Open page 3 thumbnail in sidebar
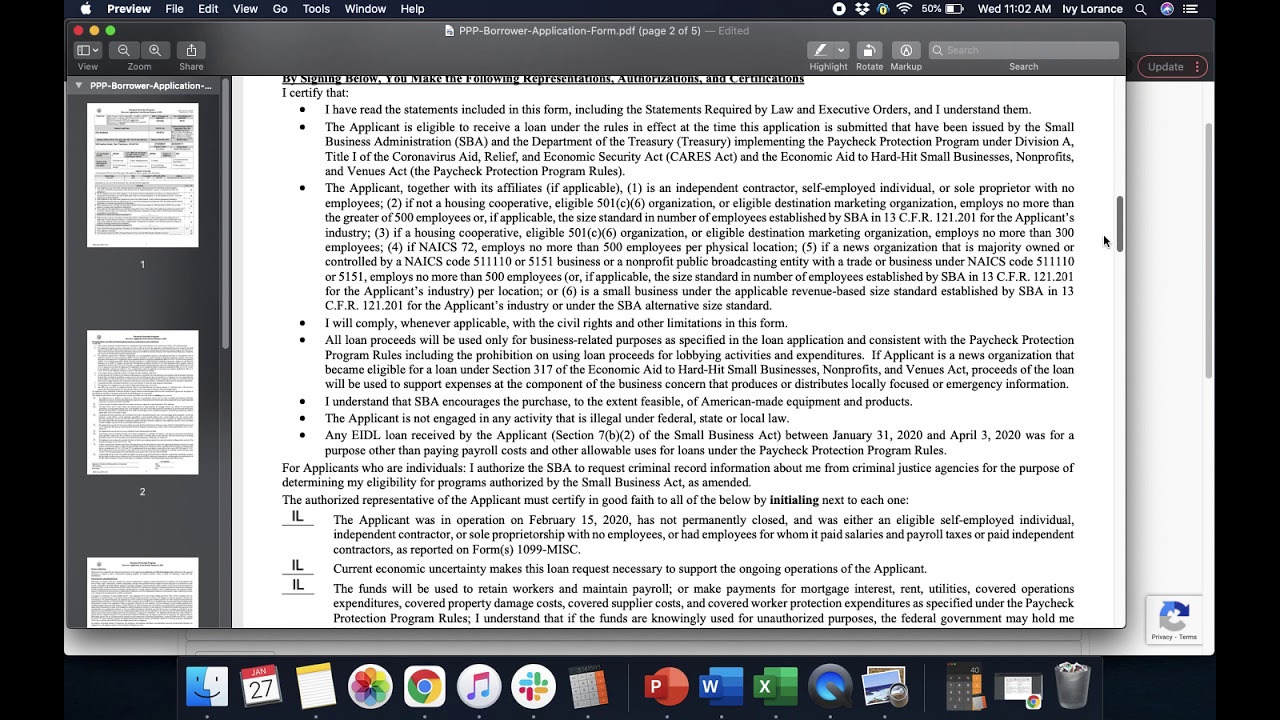 (143, 592)
